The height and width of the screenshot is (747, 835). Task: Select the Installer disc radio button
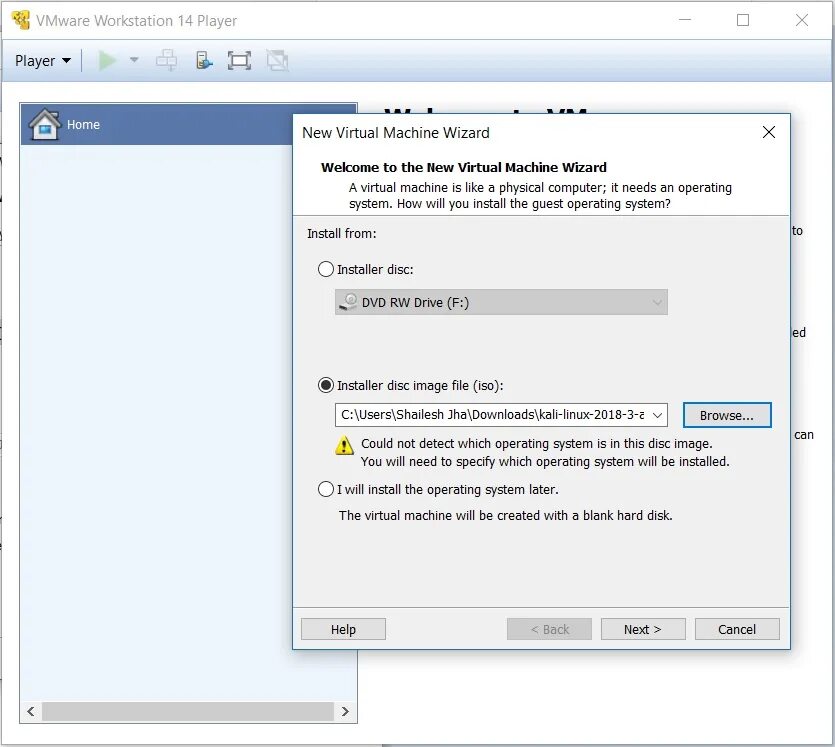[x=325, y=269]
